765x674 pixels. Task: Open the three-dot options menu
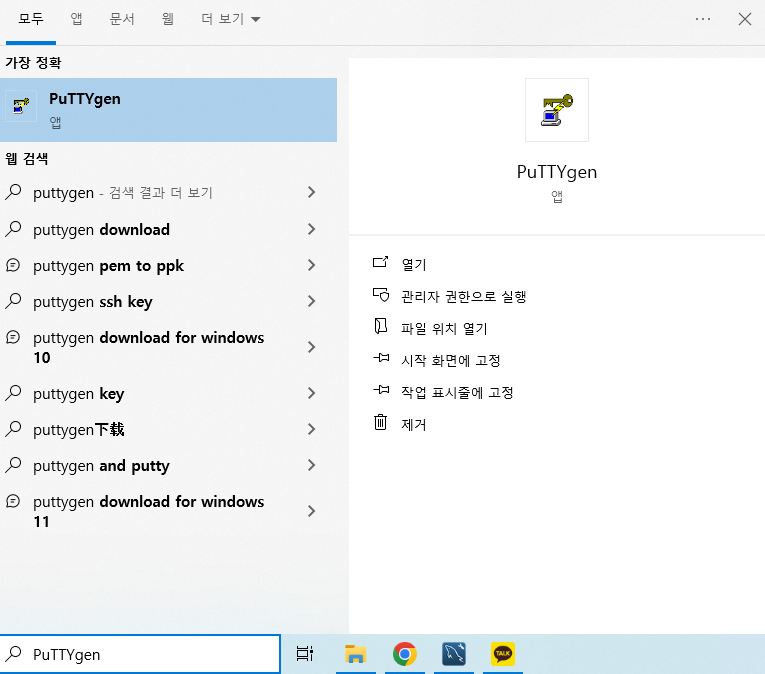703,19
